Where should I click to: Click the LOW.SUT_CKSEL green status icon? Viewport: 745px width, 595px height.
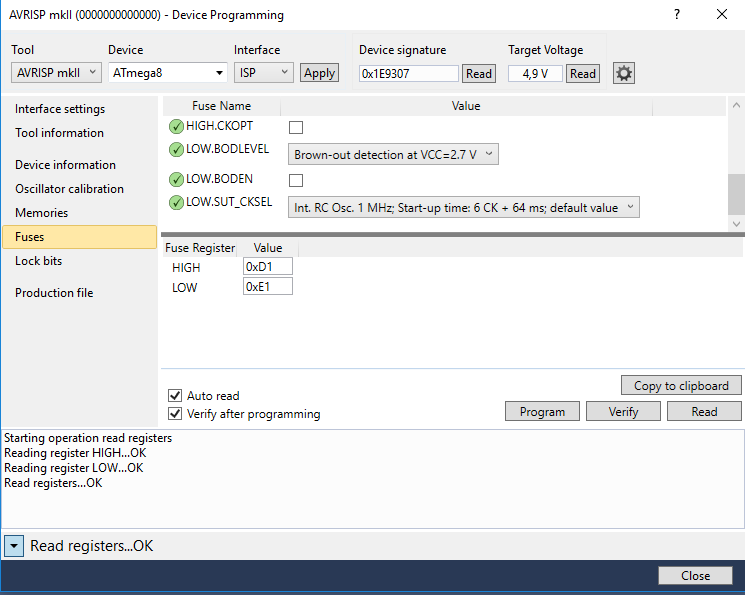pyautogui.click(x=176, y=202)
